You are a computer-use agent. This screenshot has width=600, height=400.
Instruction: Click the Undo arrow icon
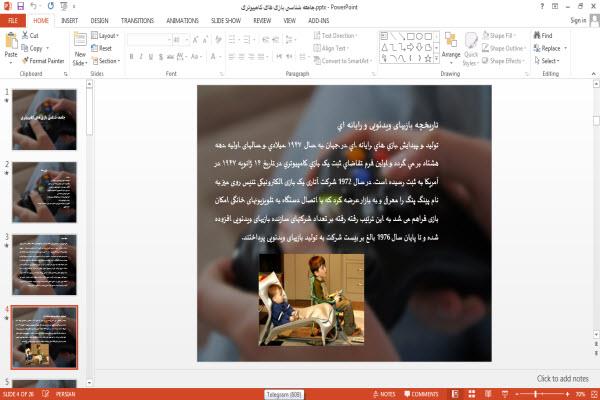click(x=34, y=6)
